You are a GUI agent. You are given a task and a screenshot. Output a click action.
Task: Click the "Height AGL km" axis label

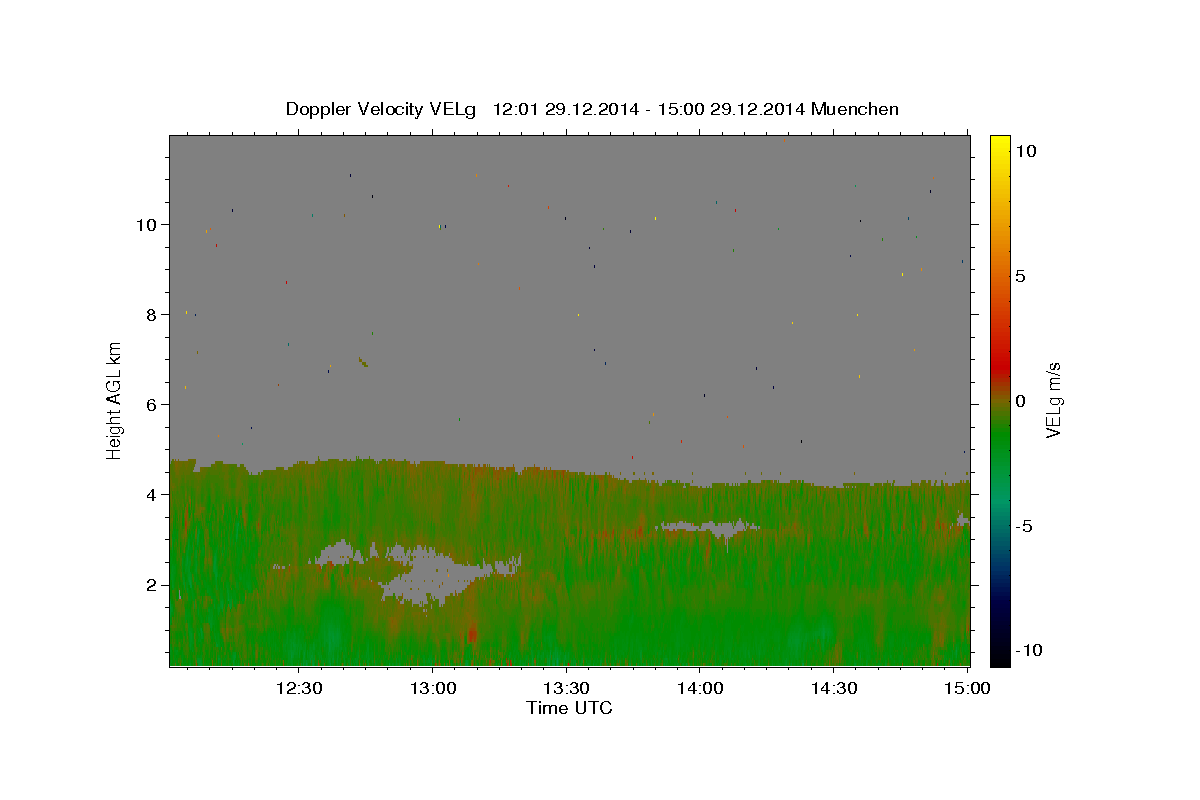(x=114, y=400)
